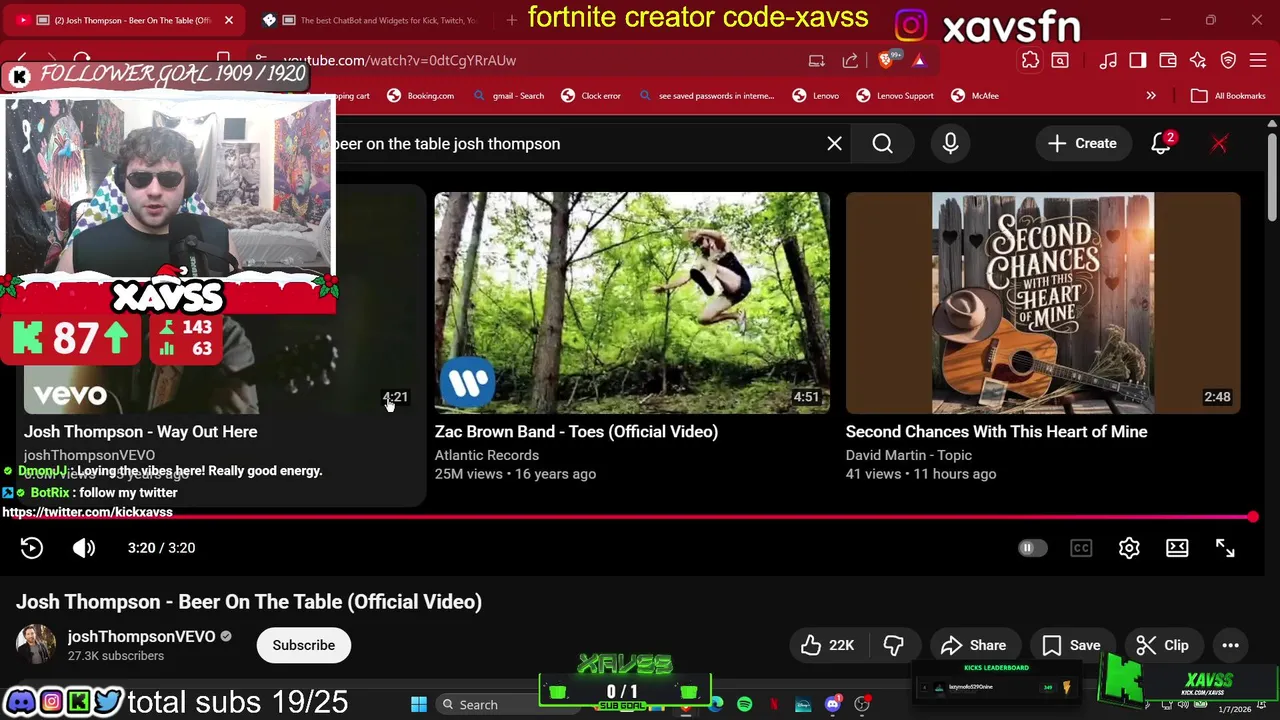Open joshThompsonVEVO channel name link
Image resolution: width=1280 pixels, height=720 pixels.
pos(141,636)
